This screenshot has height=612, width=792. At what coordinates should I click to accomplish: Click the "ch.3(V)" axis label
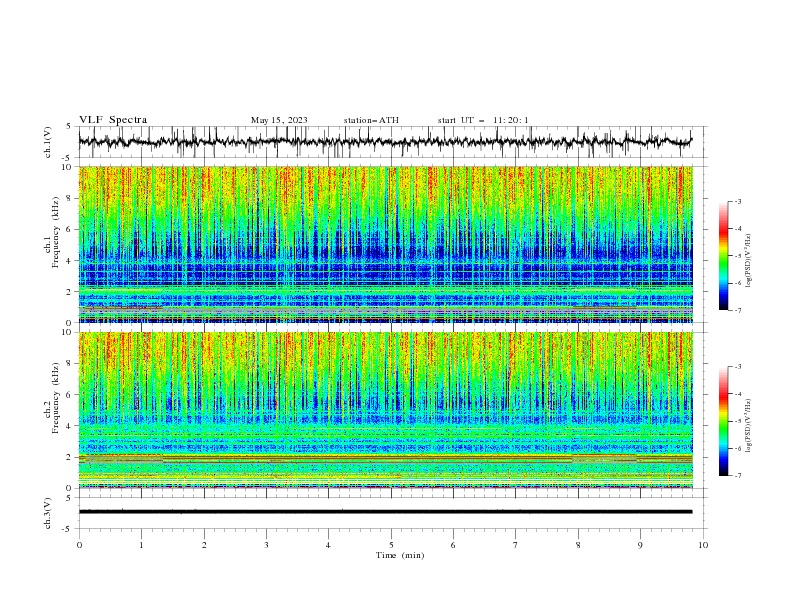(x=48, y=513)
